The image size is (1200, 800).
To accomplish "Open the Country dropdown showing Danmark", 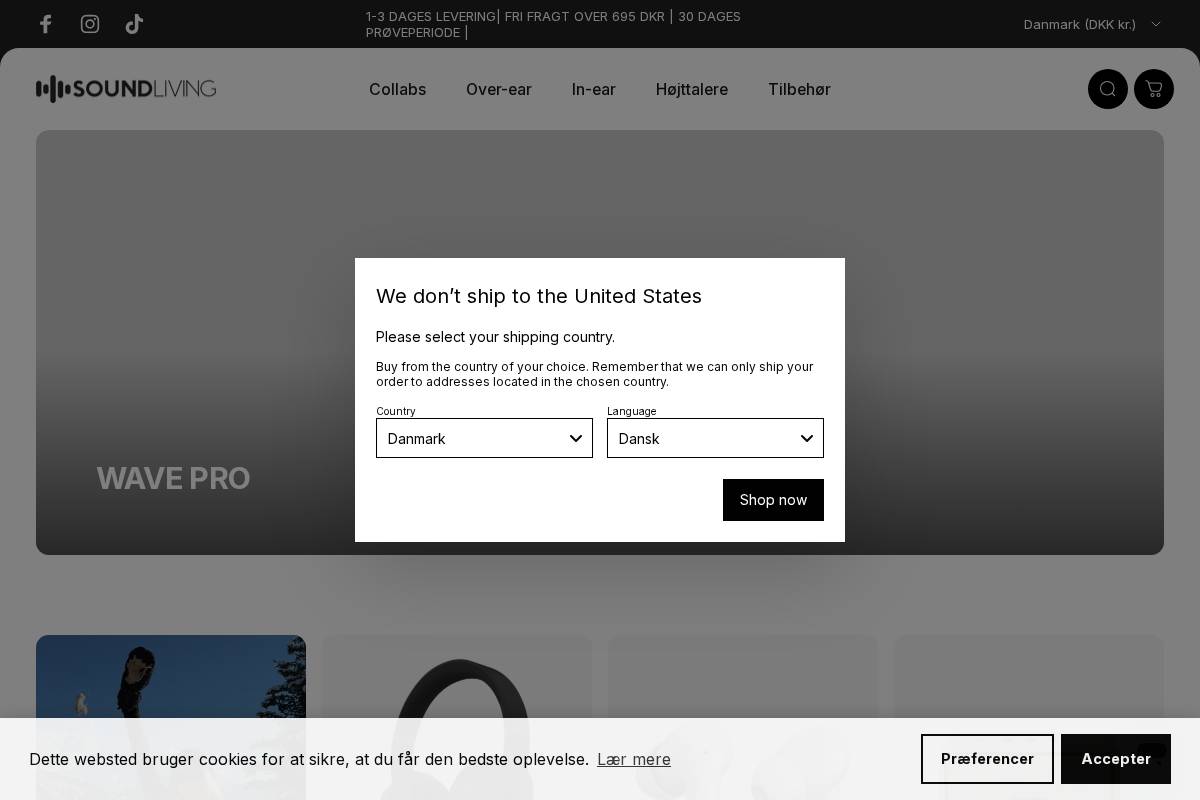I will pos(484,438).
